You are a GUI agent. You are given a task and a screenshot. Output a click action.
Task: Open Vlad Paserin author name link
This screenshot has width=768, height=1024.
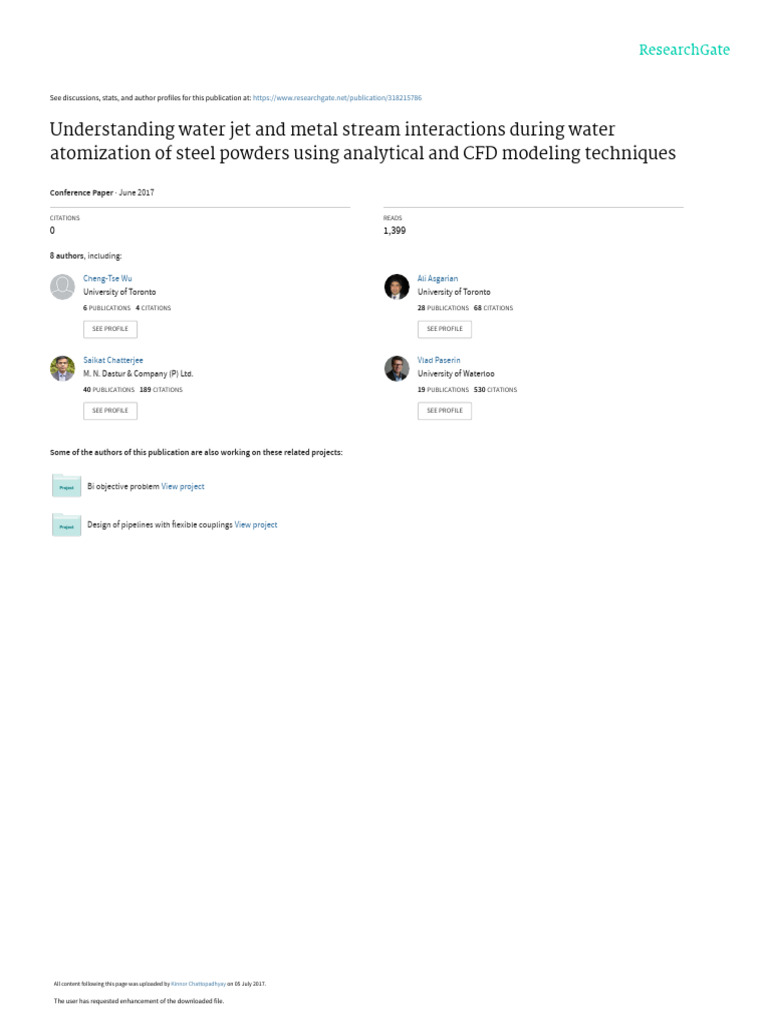(x=438, y=359)
